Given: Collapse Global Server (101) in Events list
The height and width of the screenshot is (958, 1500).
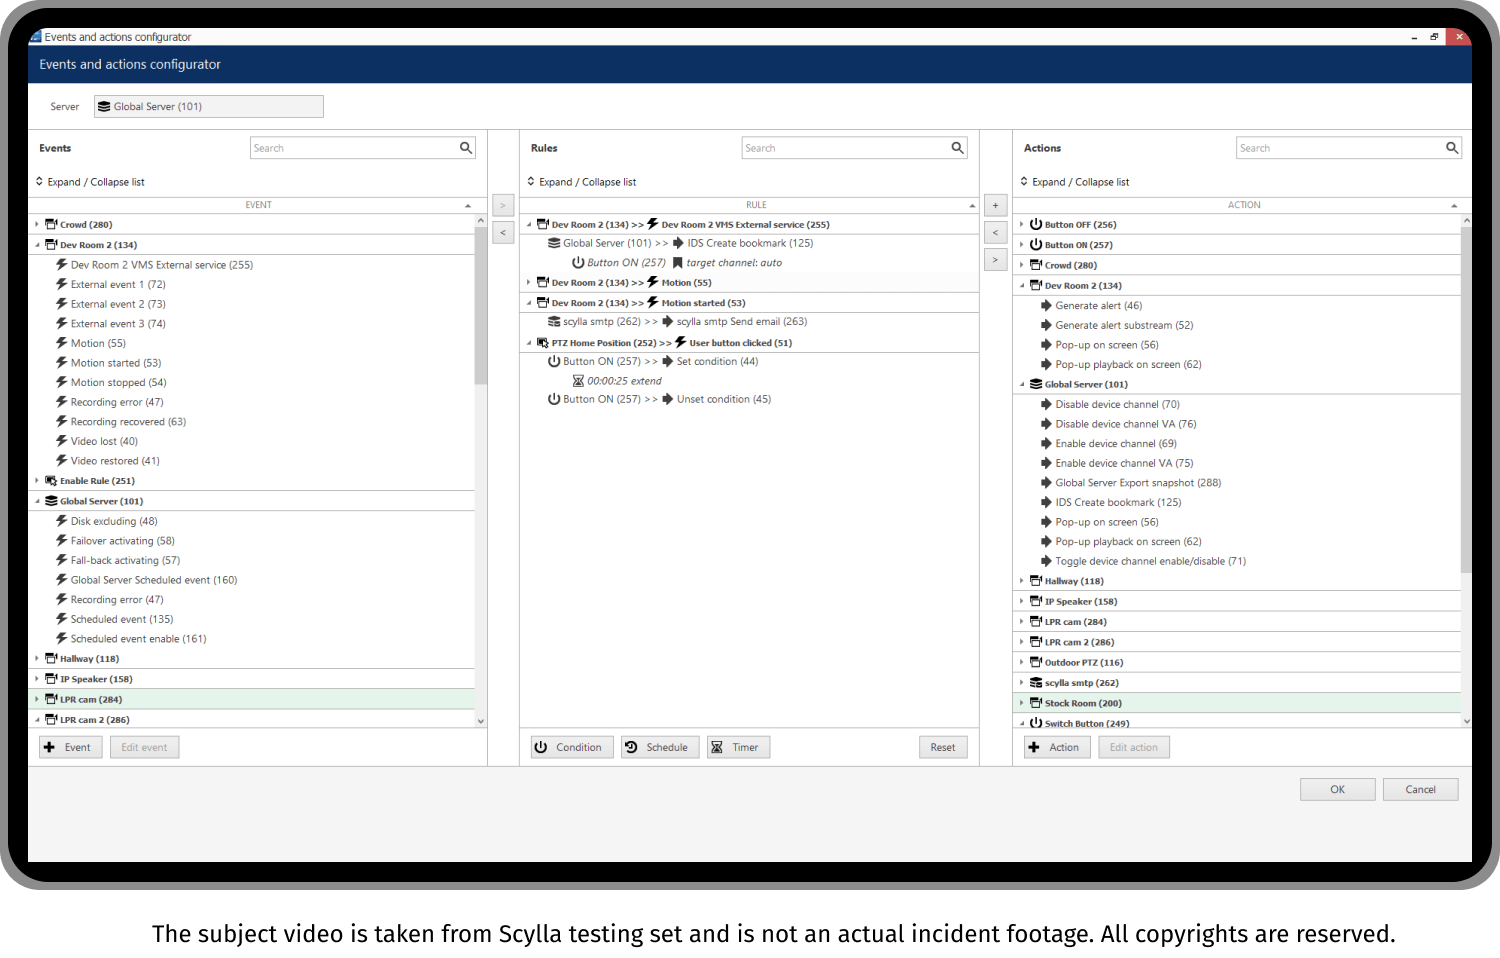Looking at the screenshot, I should point(37,501).
